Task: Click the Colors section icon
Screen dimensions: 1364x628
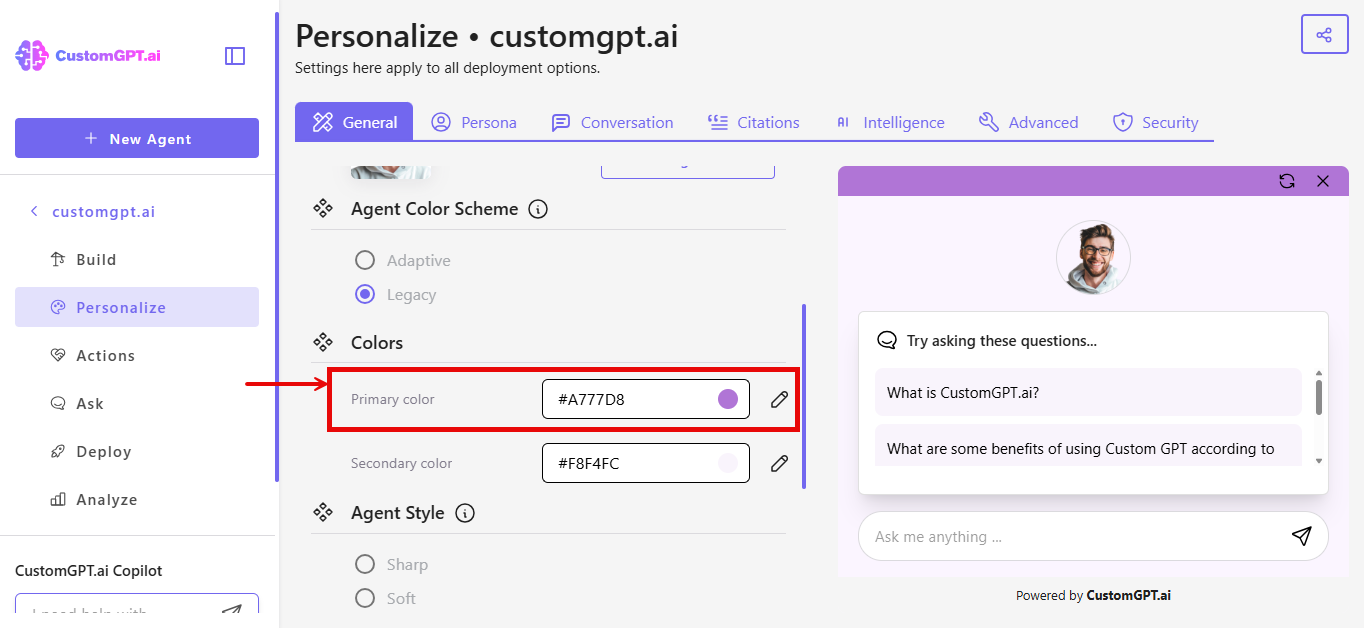Action: [x=323, y=342]
